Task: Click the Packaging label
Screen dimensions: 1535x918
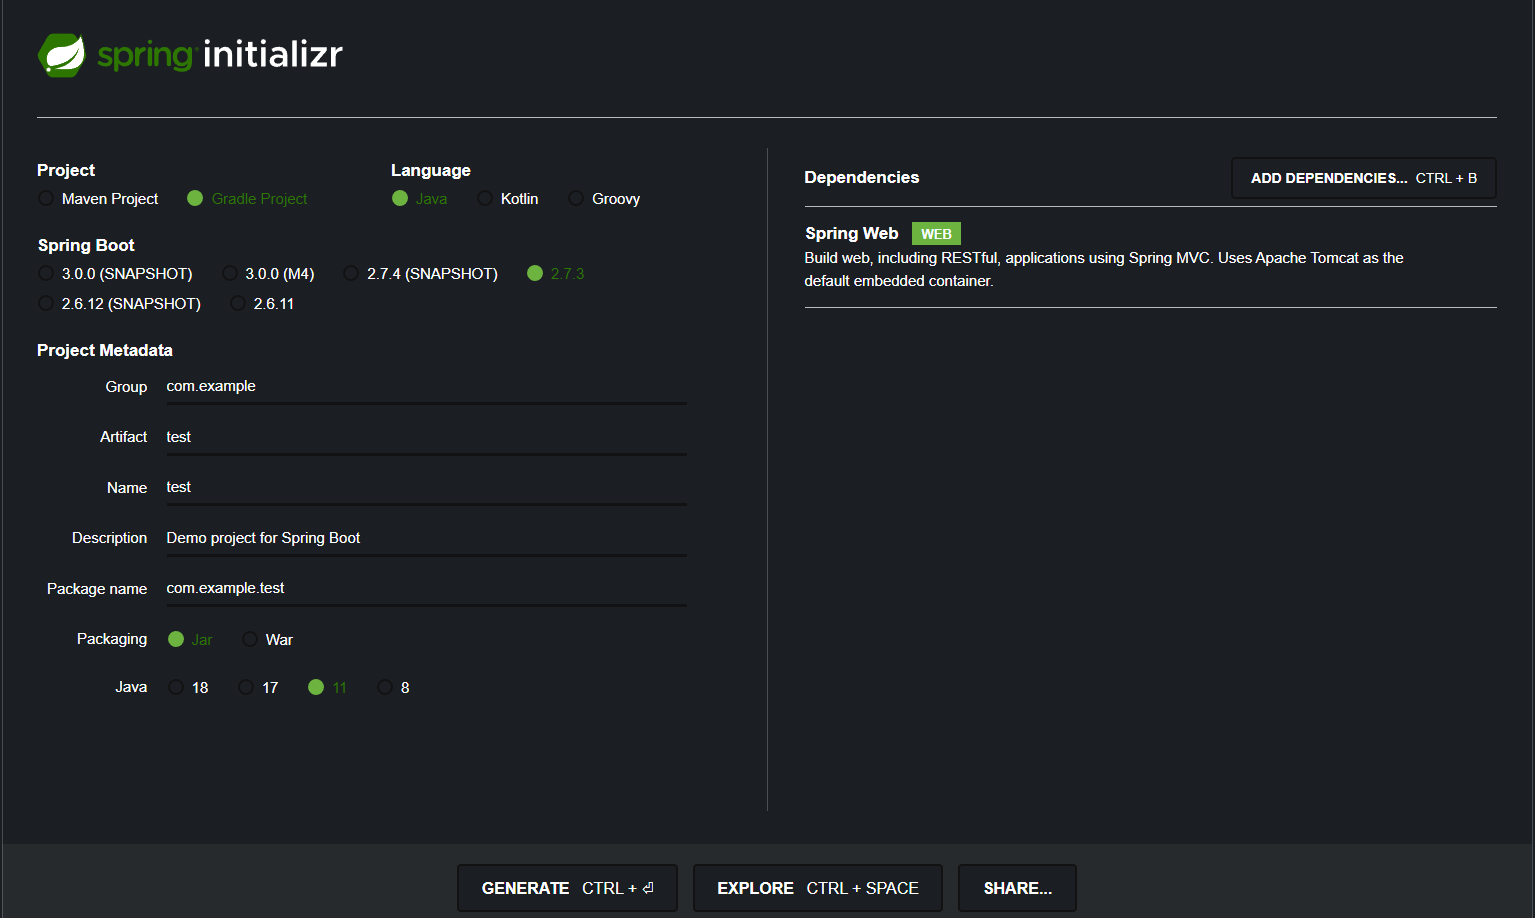Action: [x=112, y=639]
